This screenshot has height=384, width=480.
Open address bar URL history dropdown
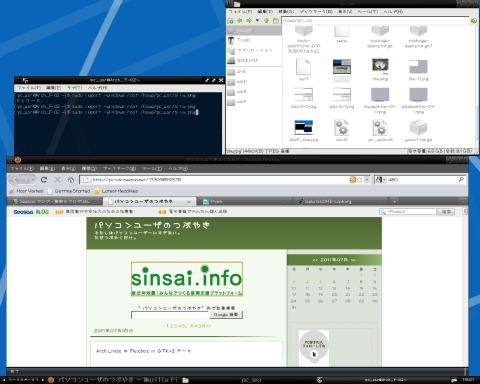[367, 180]
